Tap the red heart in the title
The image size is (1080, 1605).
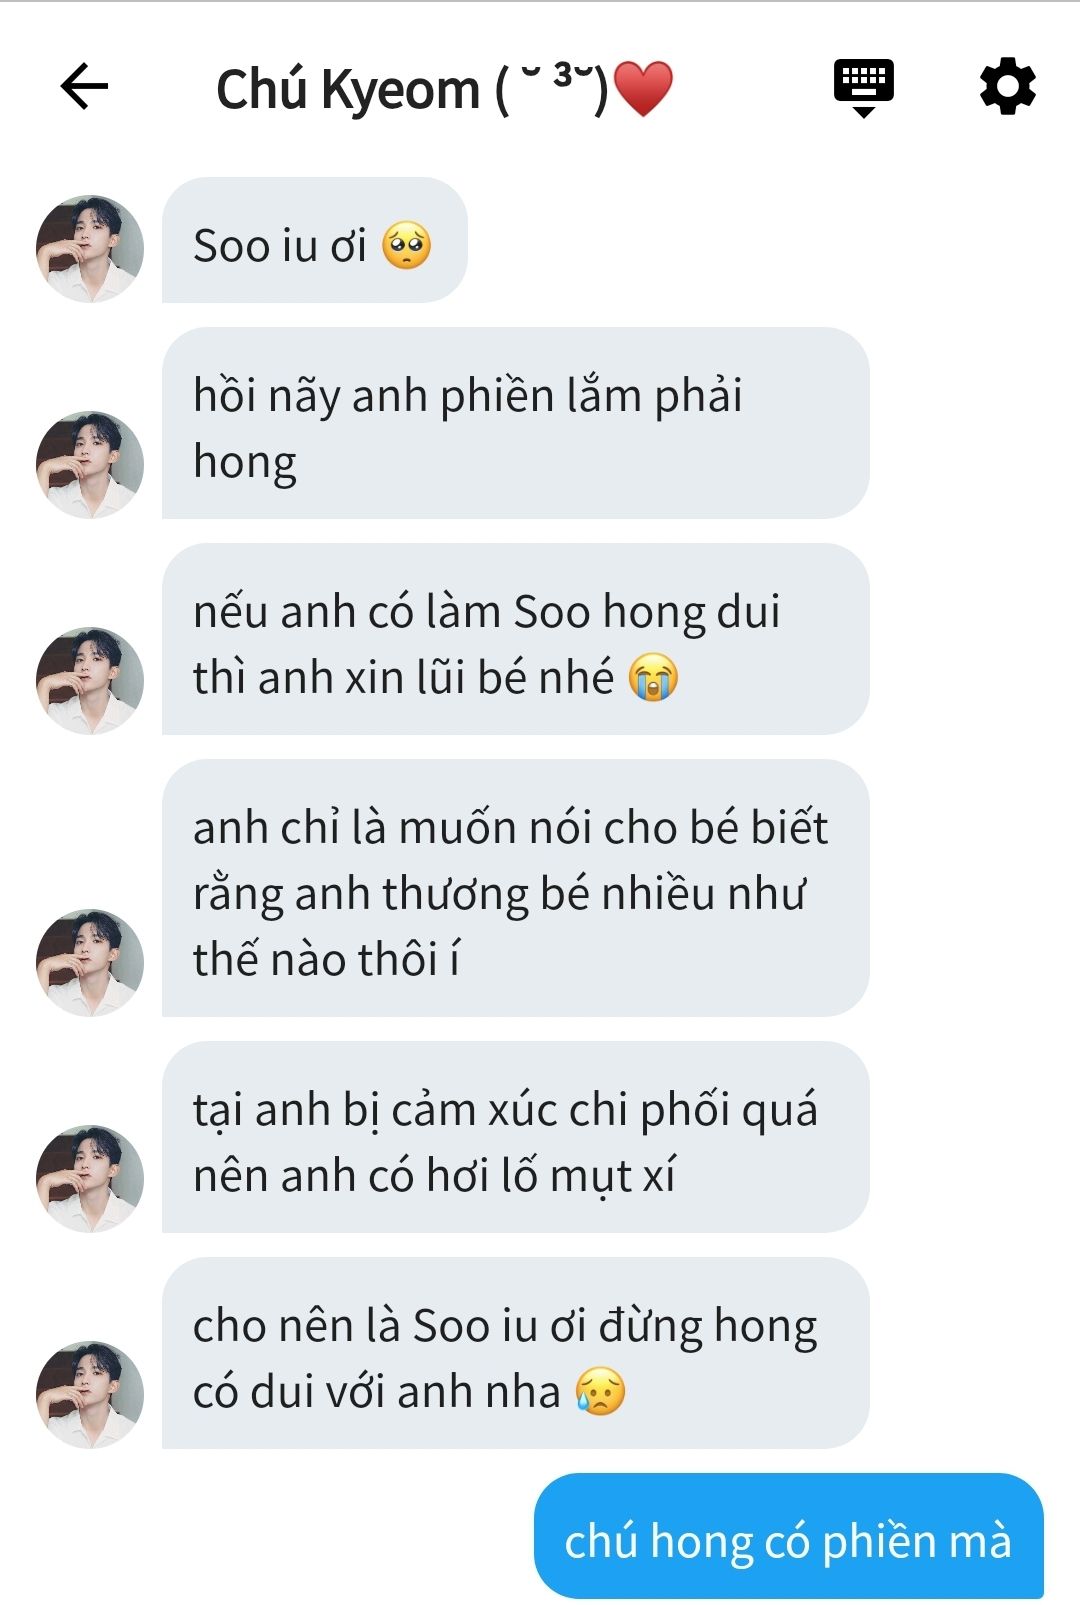point(643,89)
